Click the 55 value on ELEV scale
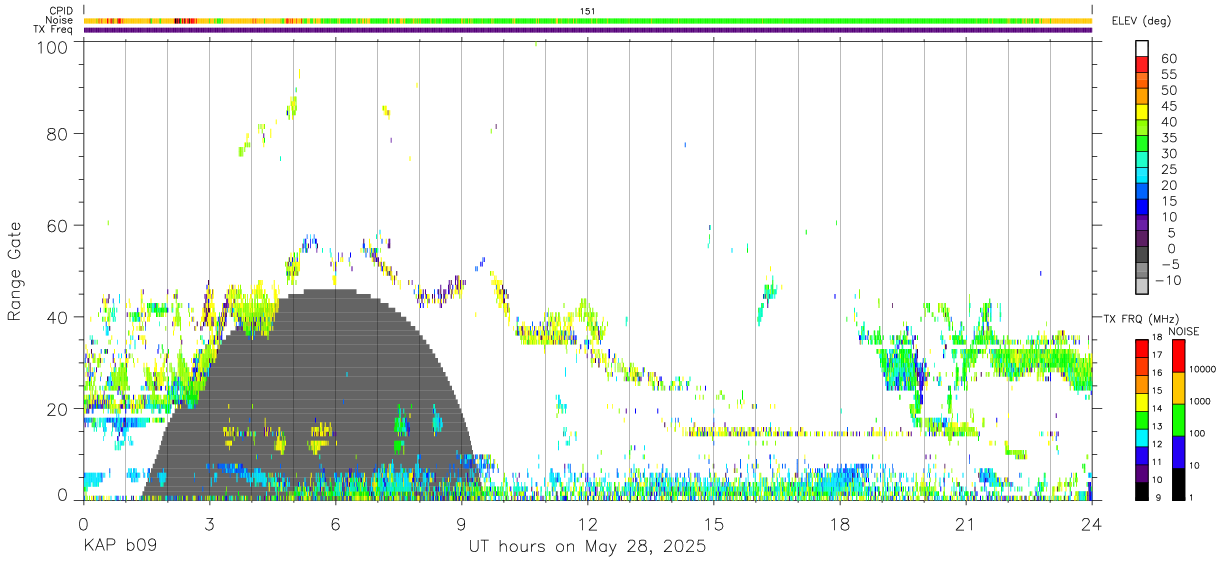 (x=1169, y=74)
